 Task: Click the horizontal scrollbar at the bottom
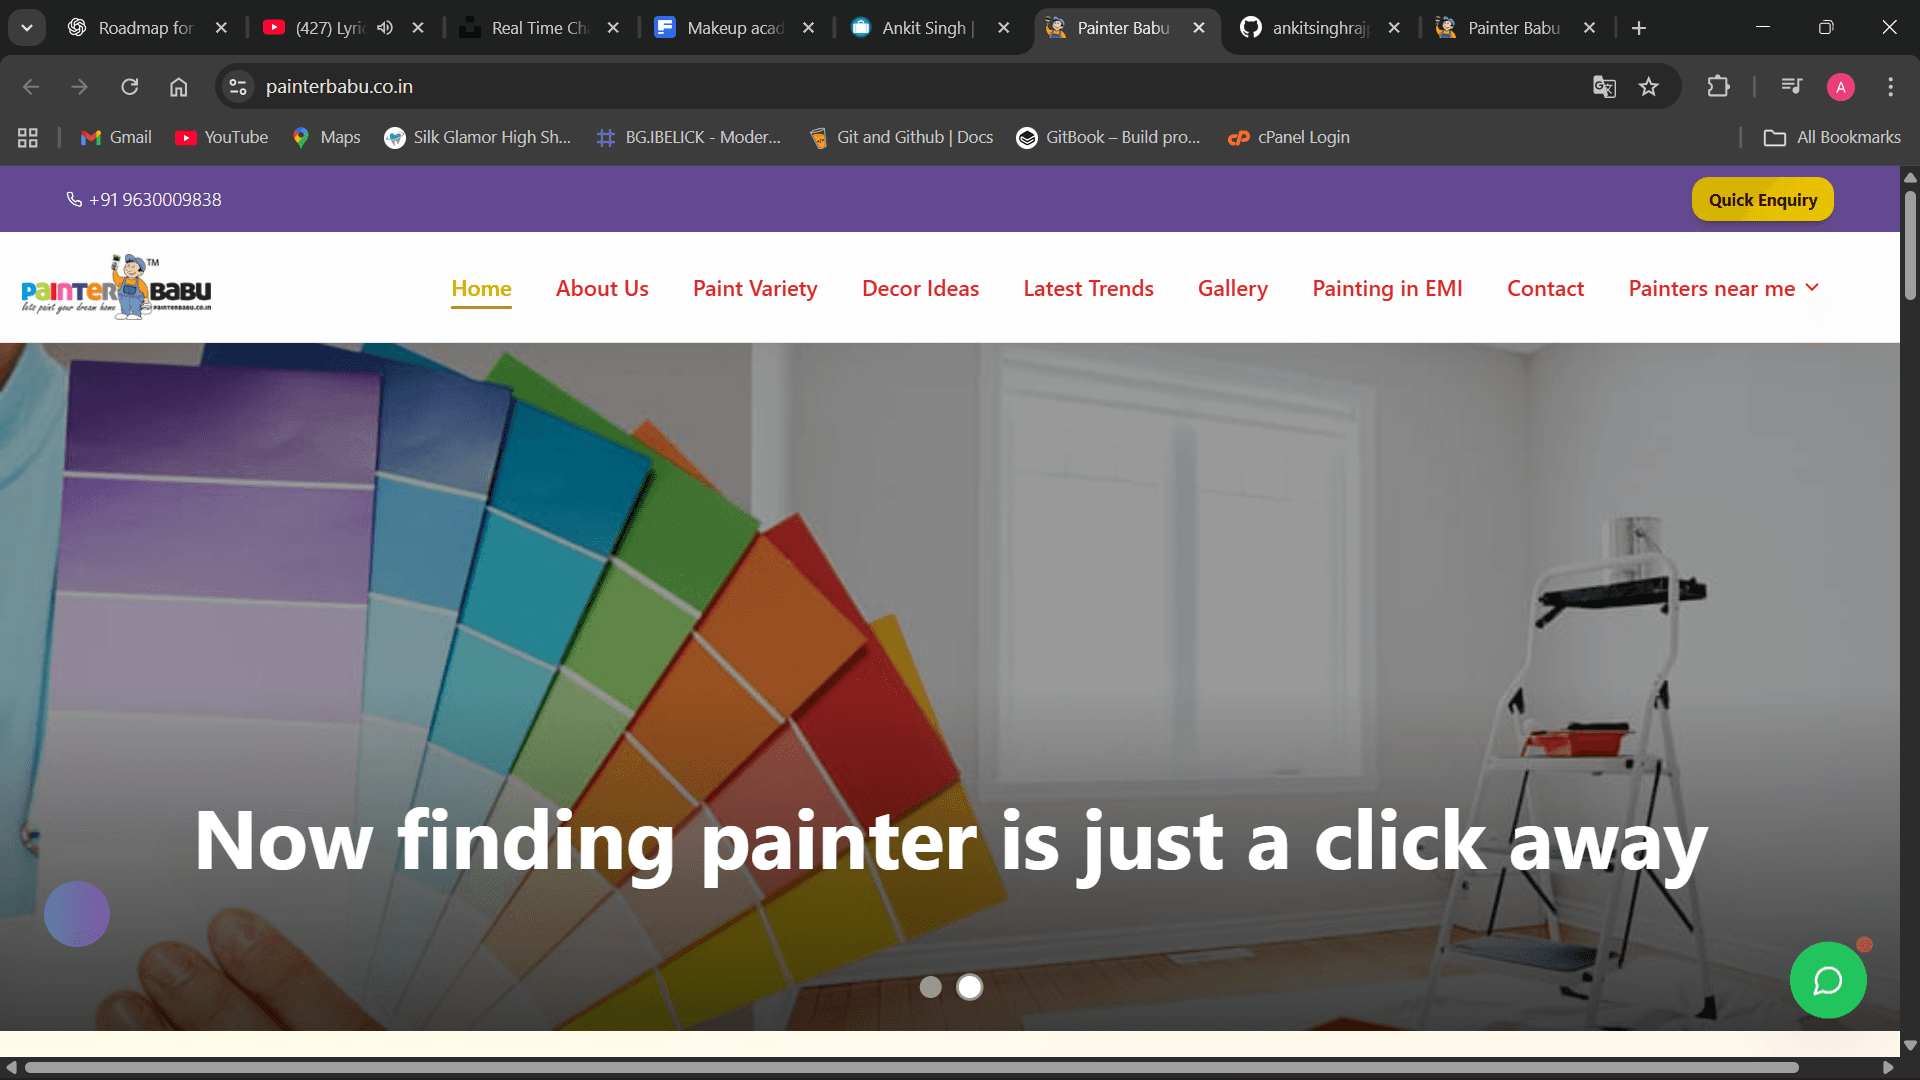tap(910, 1067)
